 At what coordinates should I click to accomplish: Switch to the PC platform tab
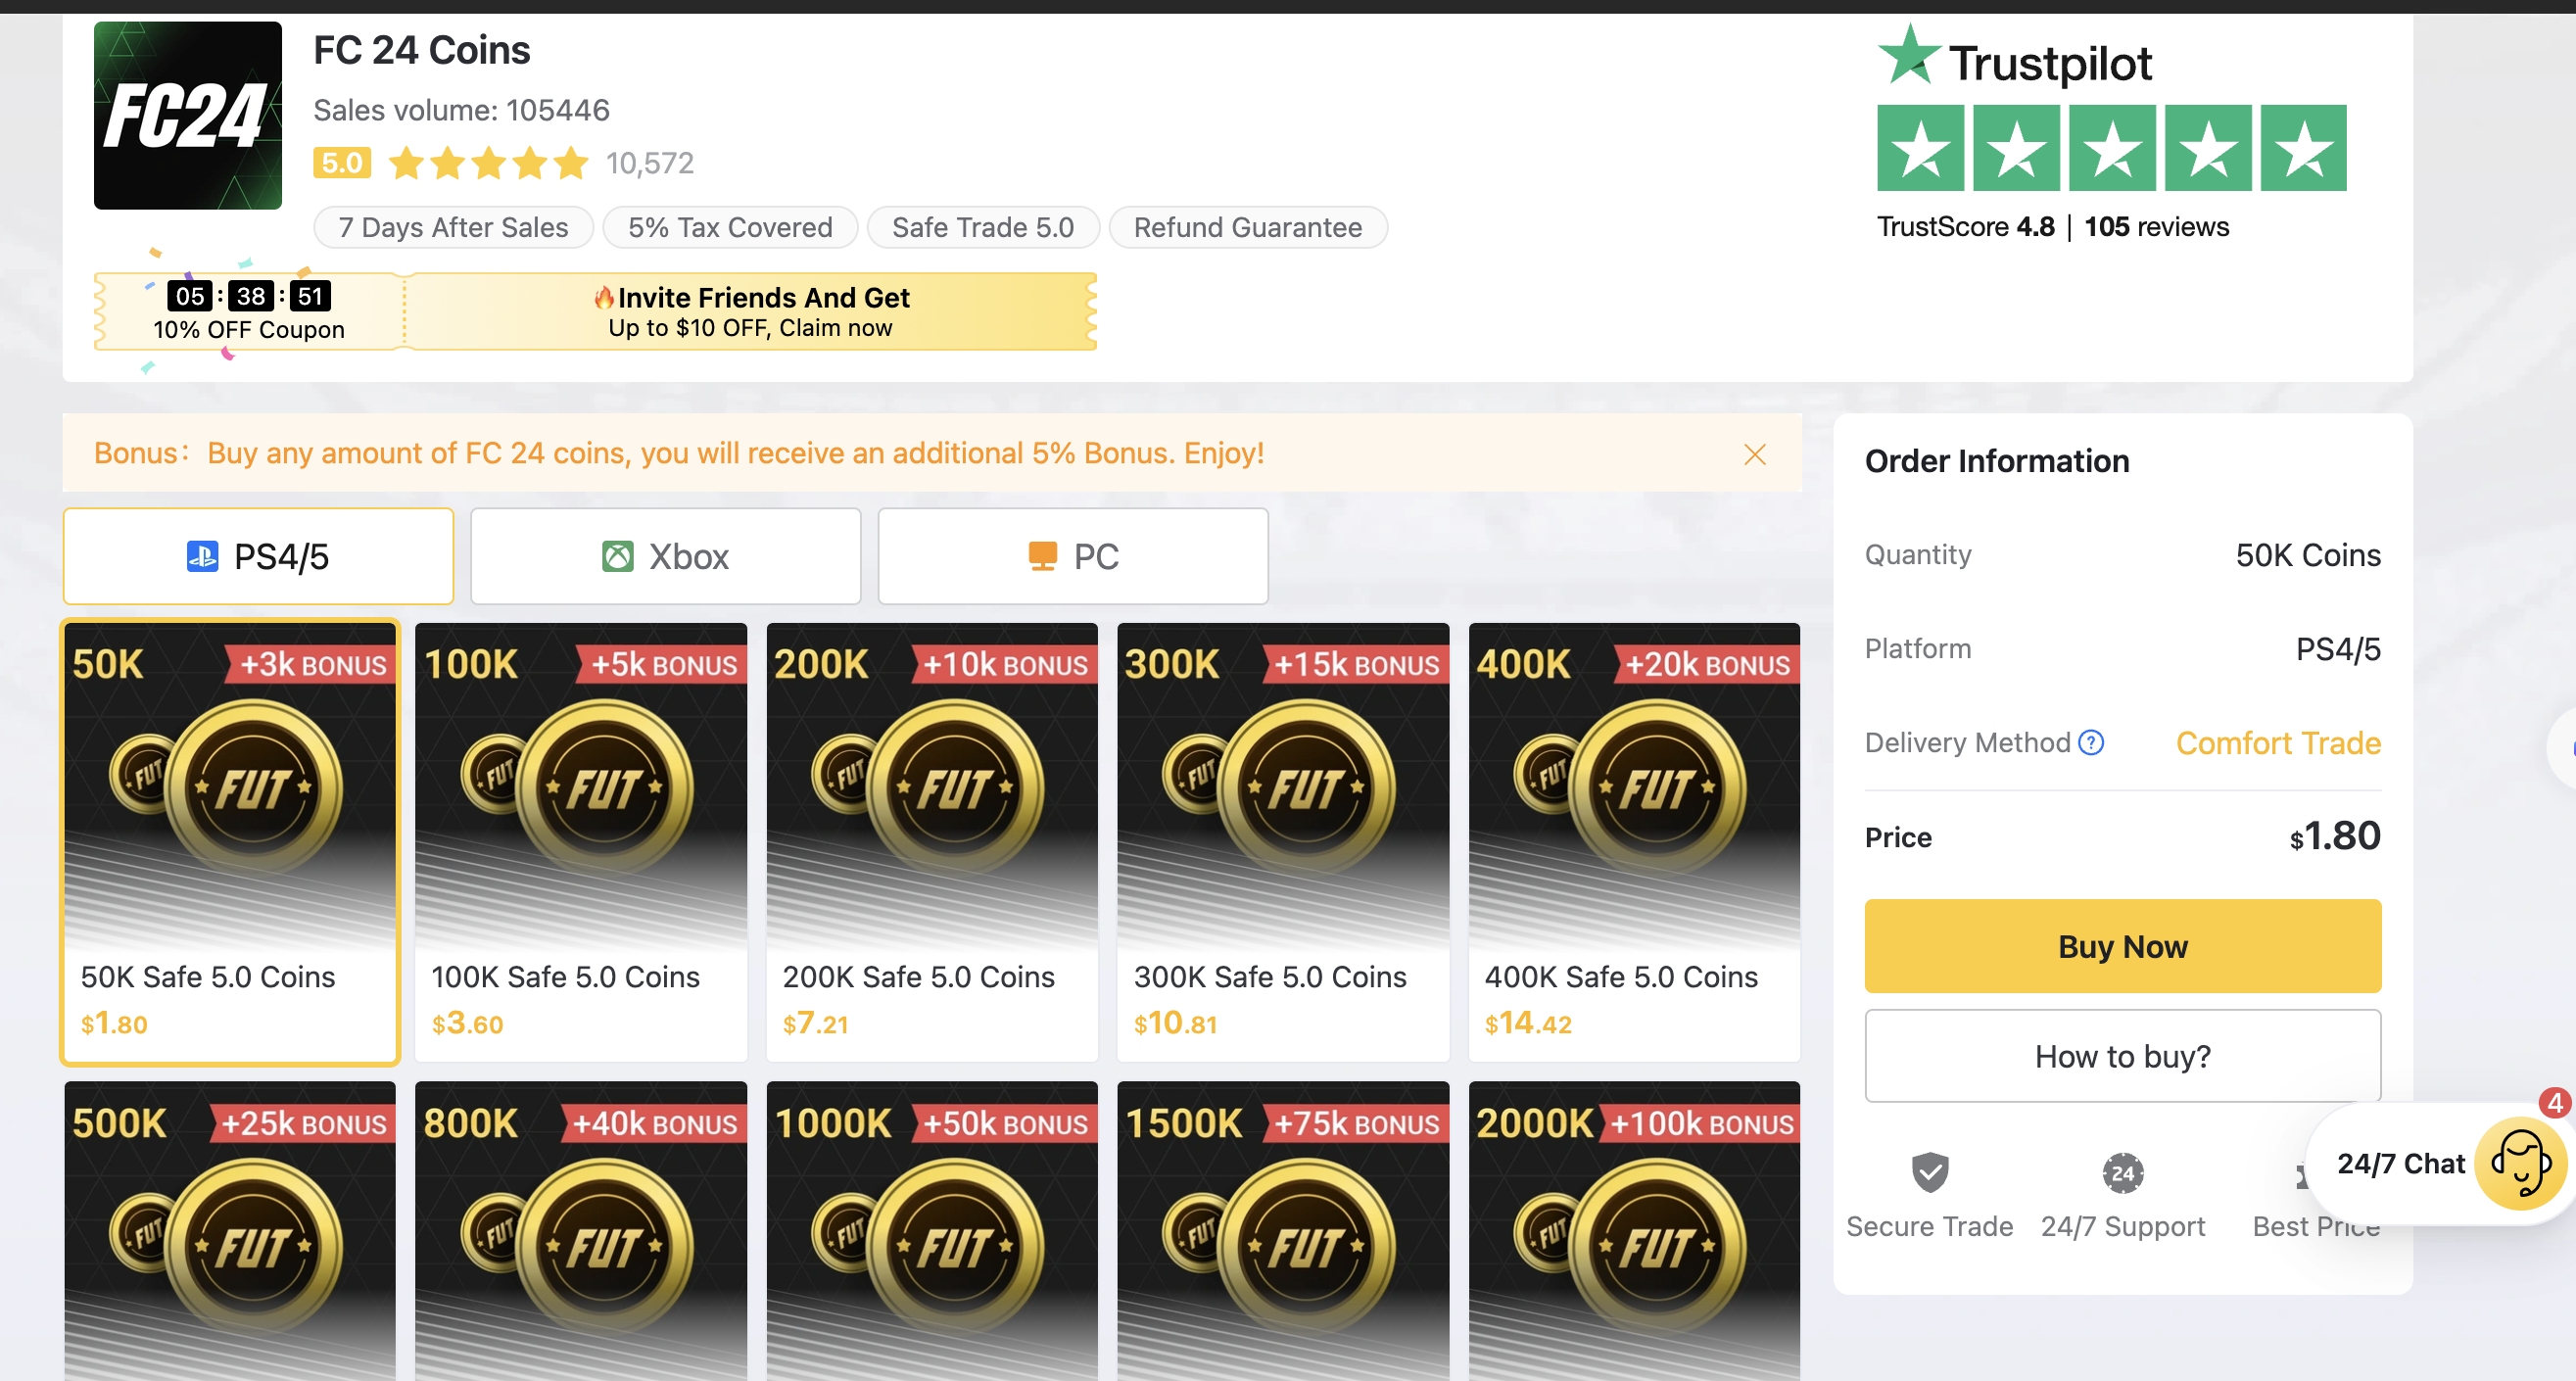tap(1072, 556)
